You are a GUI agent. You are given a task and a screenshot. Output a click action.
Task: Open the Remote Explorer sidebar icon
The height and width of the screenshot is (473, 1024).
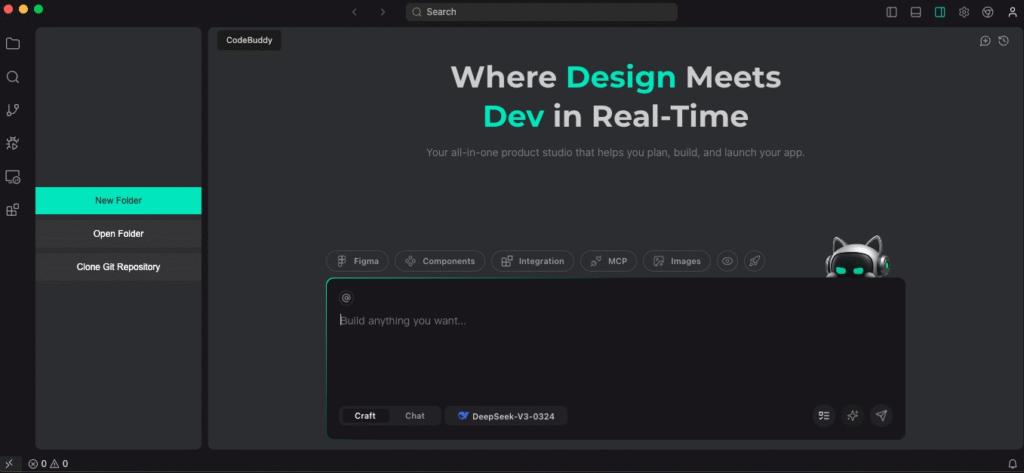click(13, 177)
